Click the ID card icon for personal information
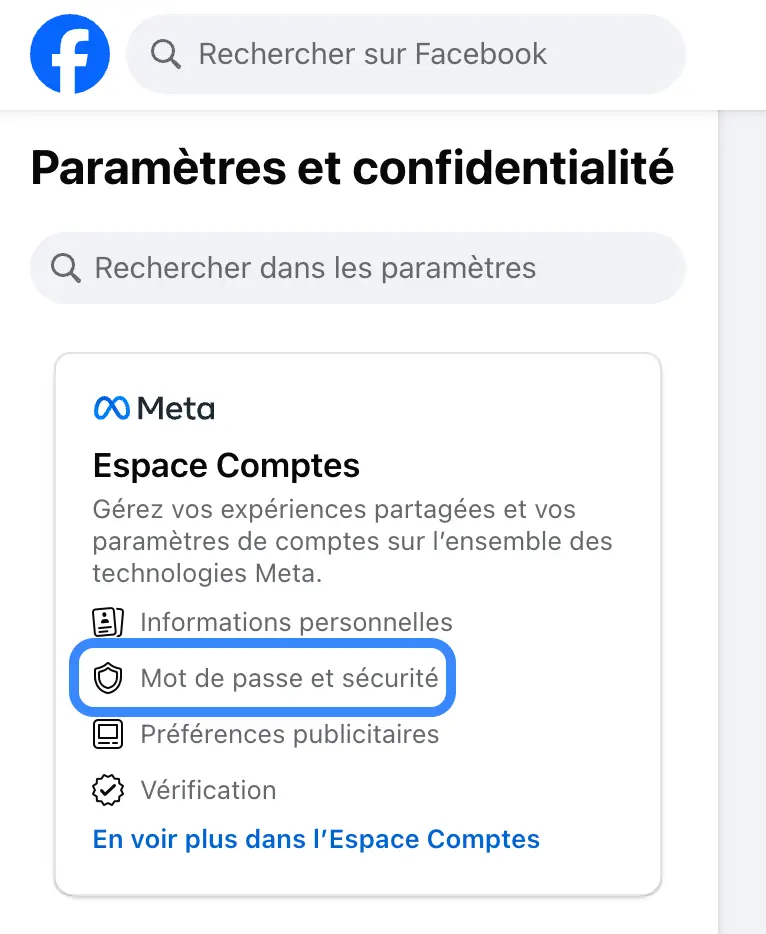This screenshot has width=766, height=934. [x=107, y=622]
